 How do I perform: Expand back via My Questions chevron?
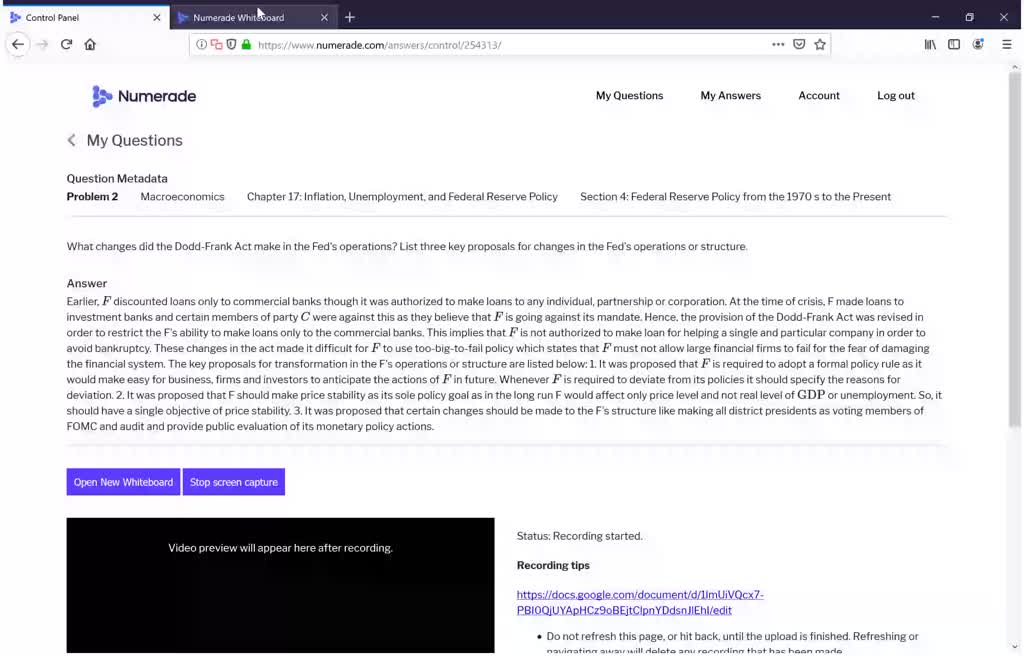click(70, 140)
